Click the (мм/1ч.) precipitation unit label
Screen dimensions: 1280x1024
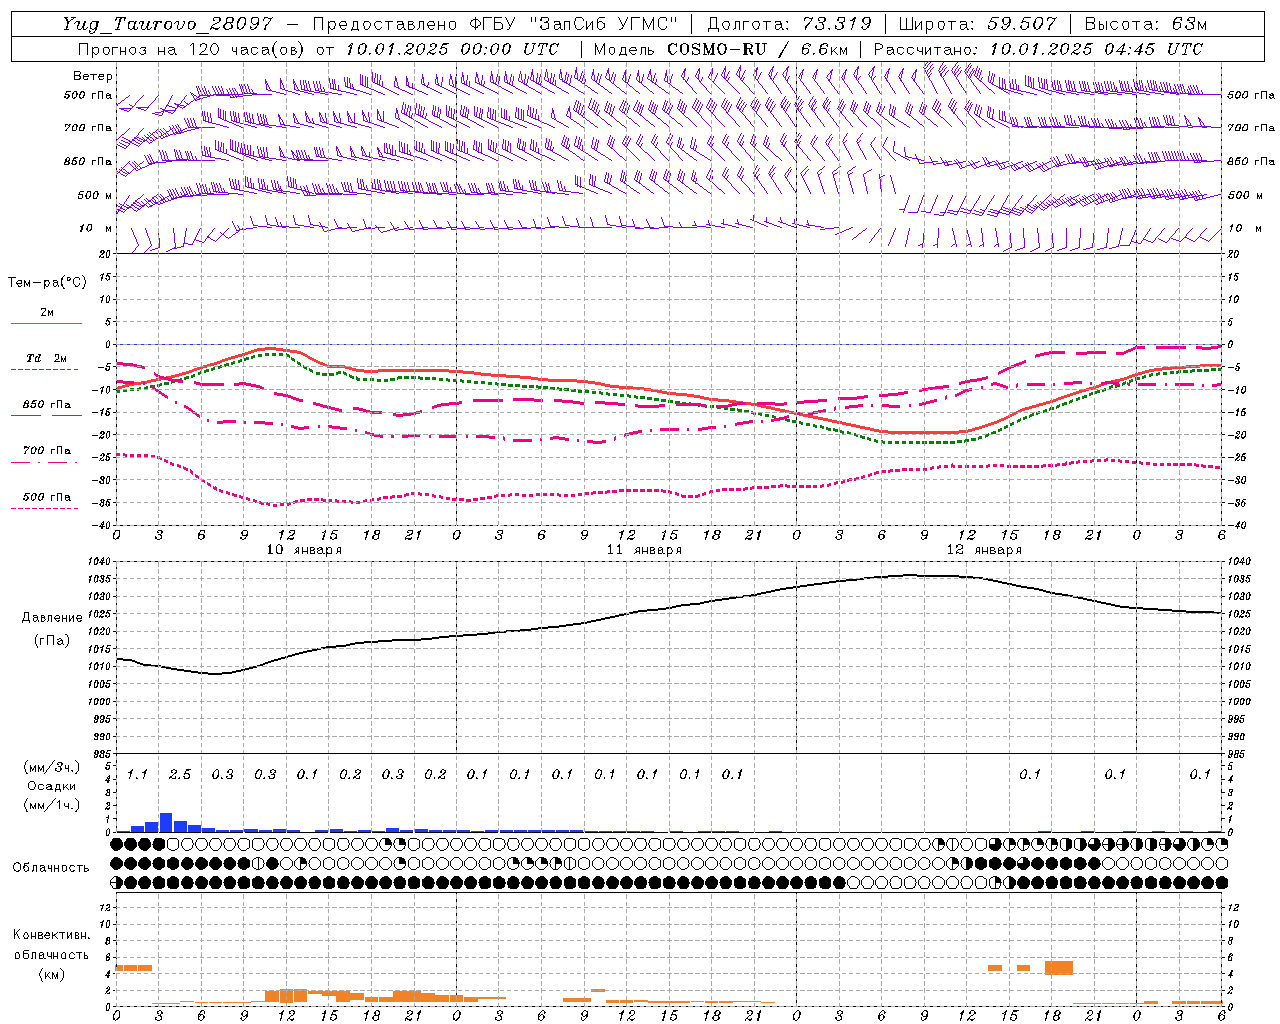pyautogui.click(x=52, y=805)
